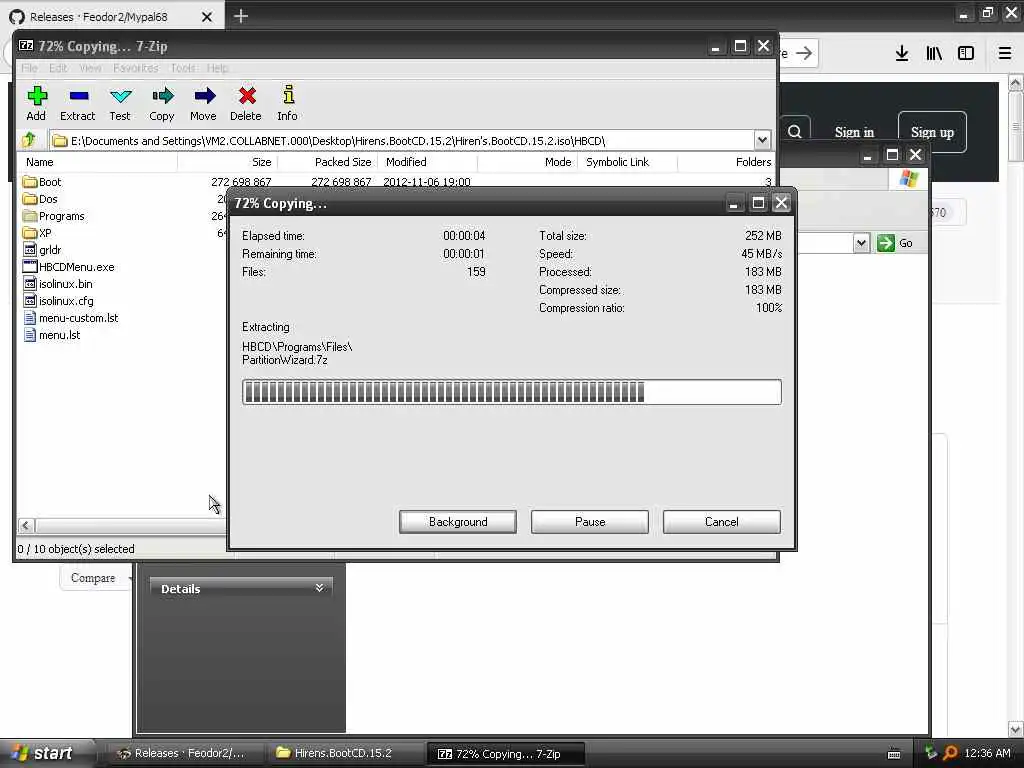Go up one folder level in 7-Zip

point(29,140)
